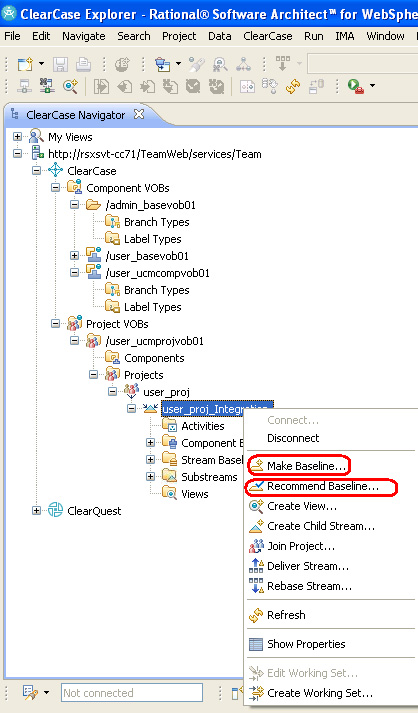Viewport: 418px width, 713px height.
Task: Collapse the Projects folder node
Action: click(94, 375)
